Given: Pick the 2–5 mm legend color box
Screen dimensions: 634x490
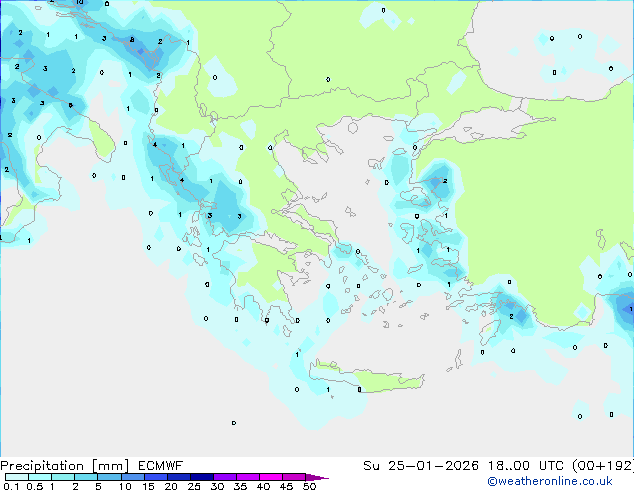Looking at the screenshot, I should [86, 477].
